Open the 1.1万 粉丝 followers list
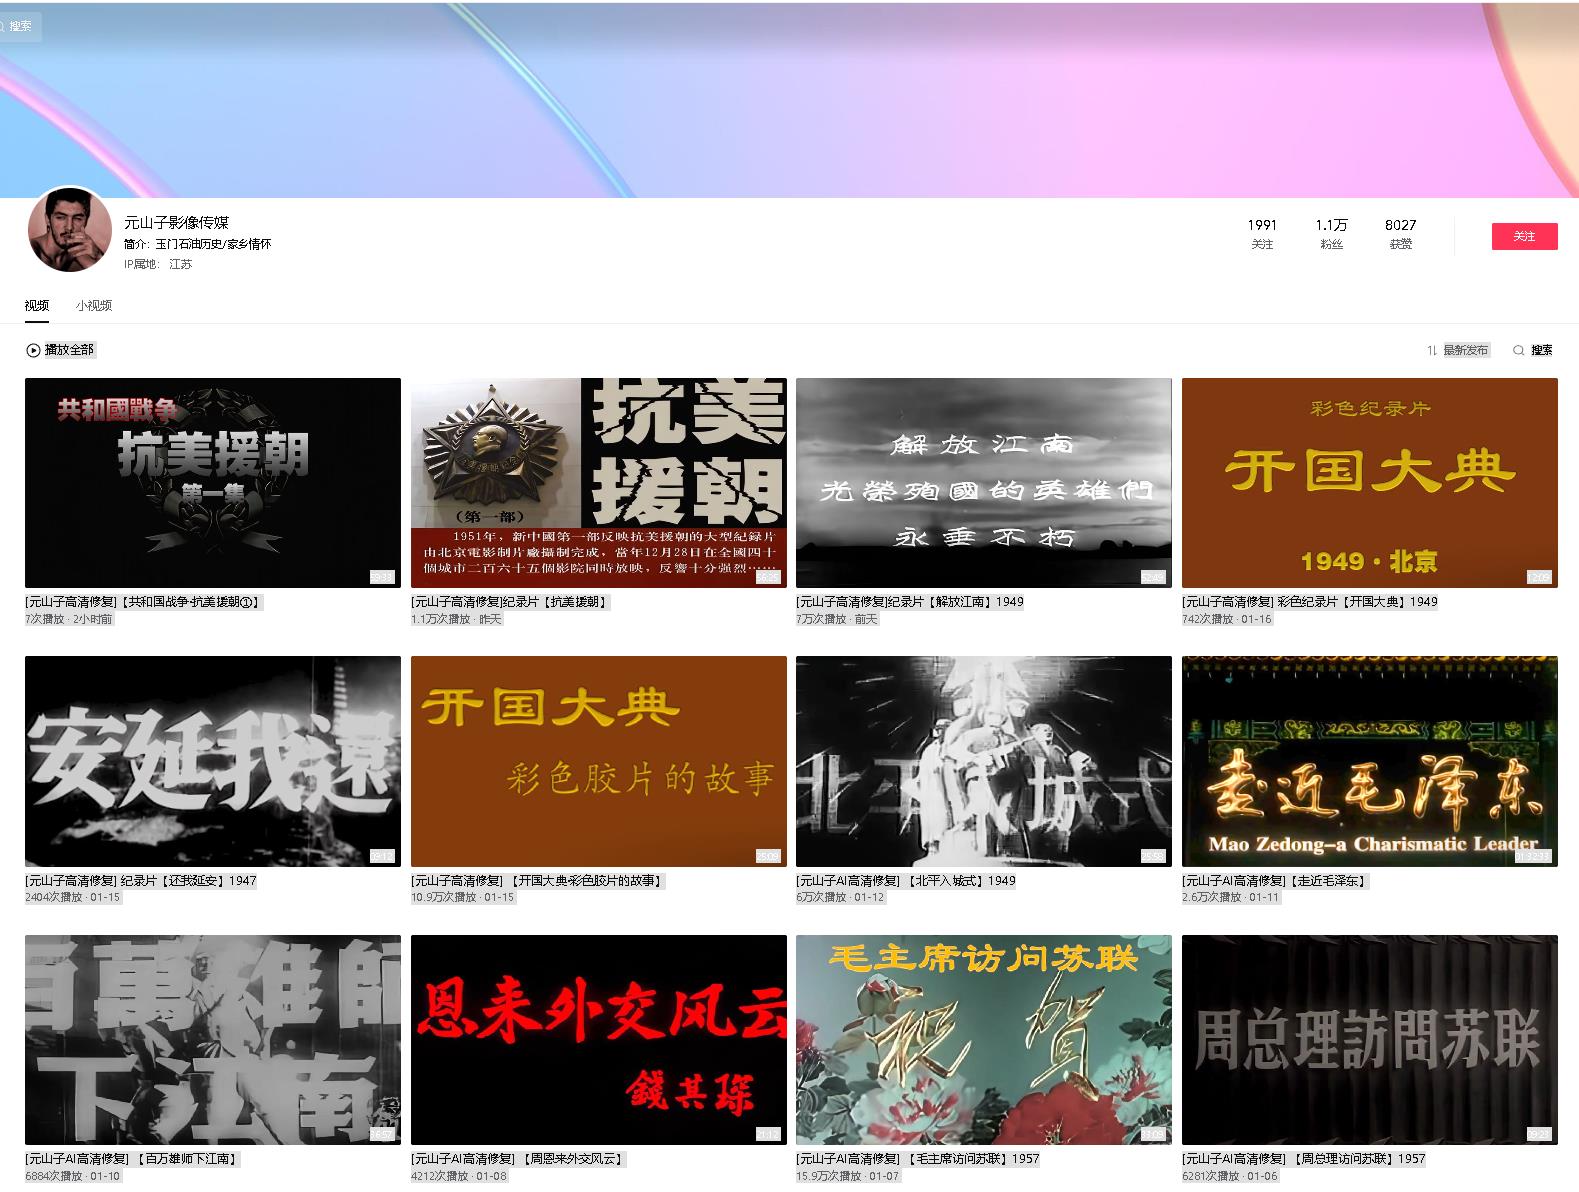 (1331, 233)
